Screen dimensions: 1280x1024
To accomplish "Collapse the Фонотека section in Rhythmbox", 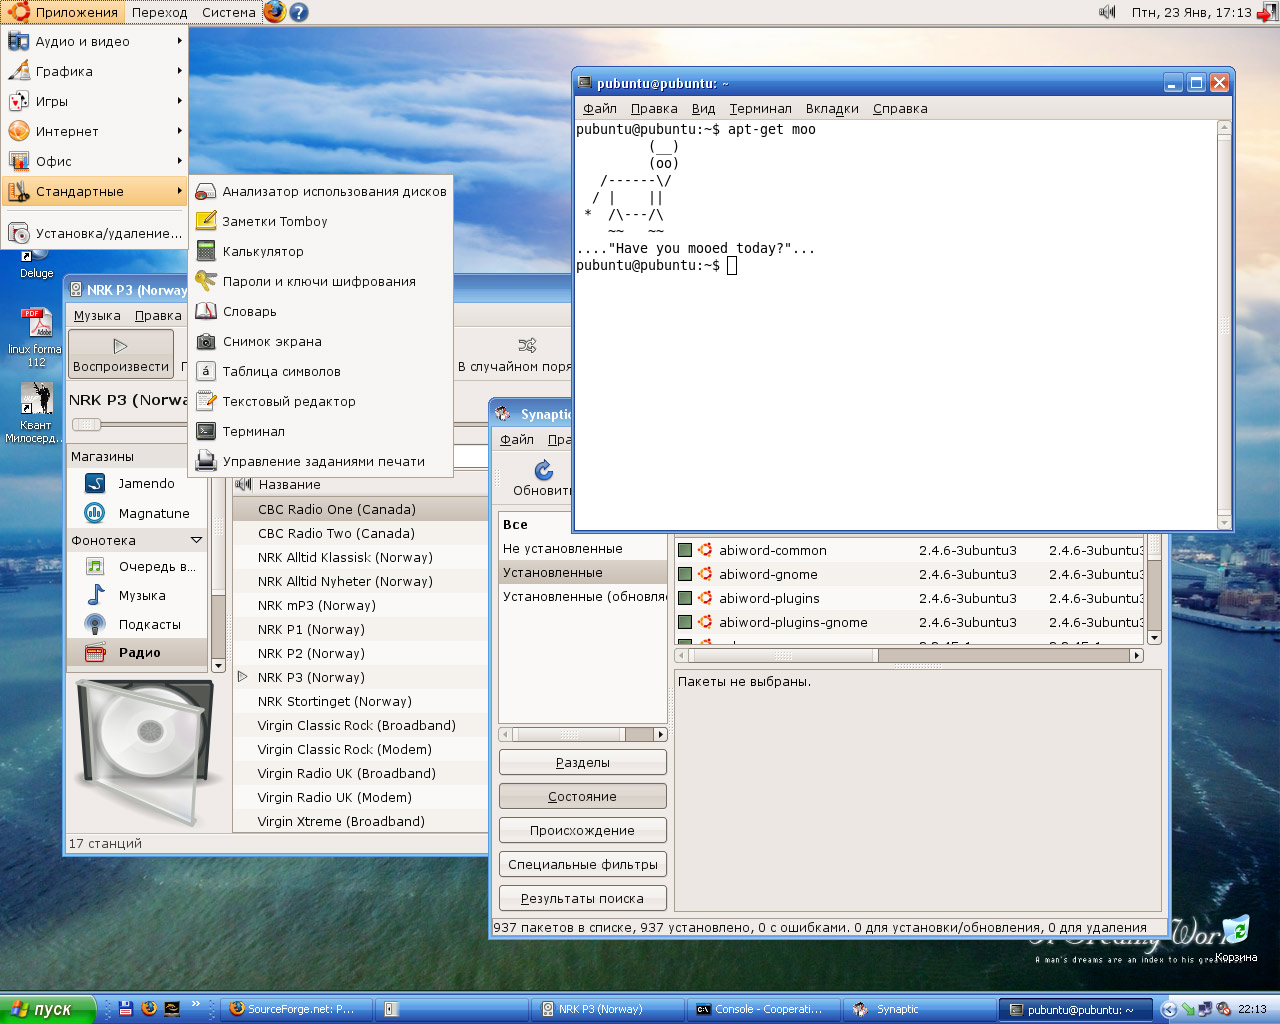I will click(x=196, y=540).
